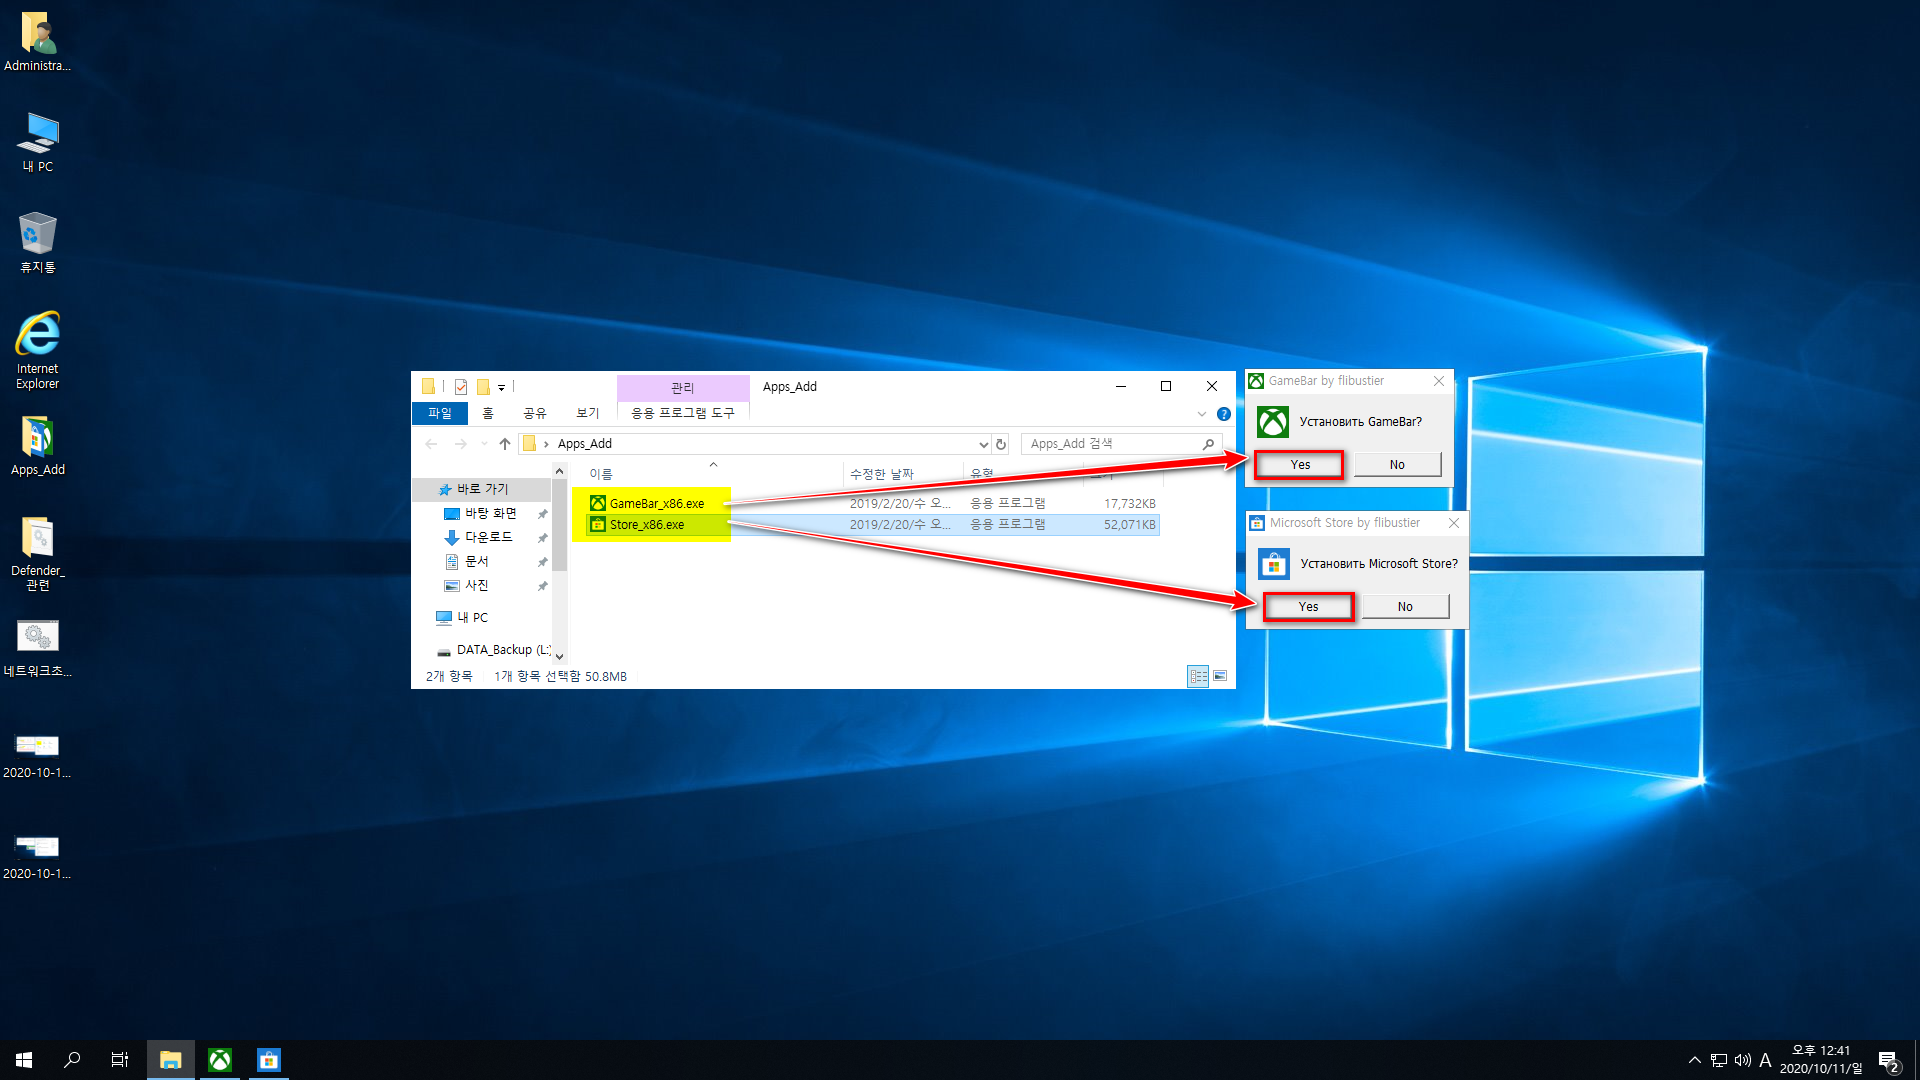
Task: Expand the ribbon chevron
Action: pyautogui.click(x=1202, y=414)
